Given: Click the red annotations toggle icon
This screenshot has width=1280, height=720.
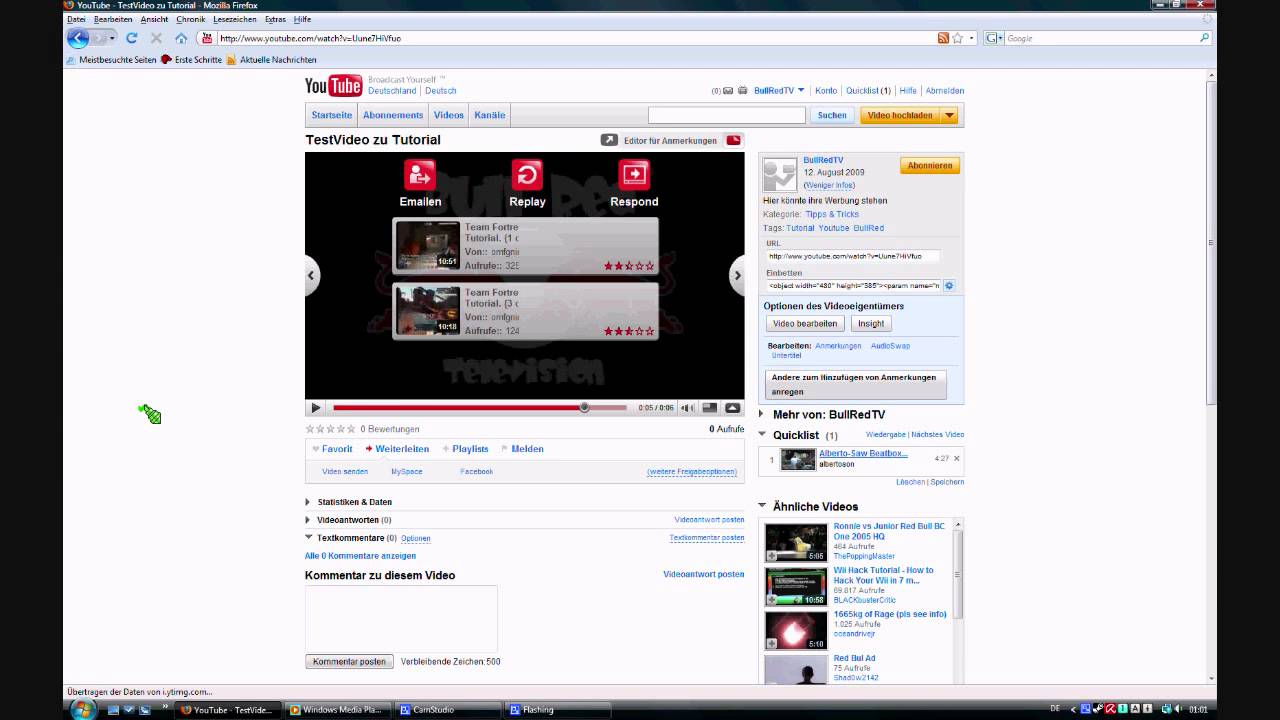Looking at the screenshot, I should pos(734,140).
